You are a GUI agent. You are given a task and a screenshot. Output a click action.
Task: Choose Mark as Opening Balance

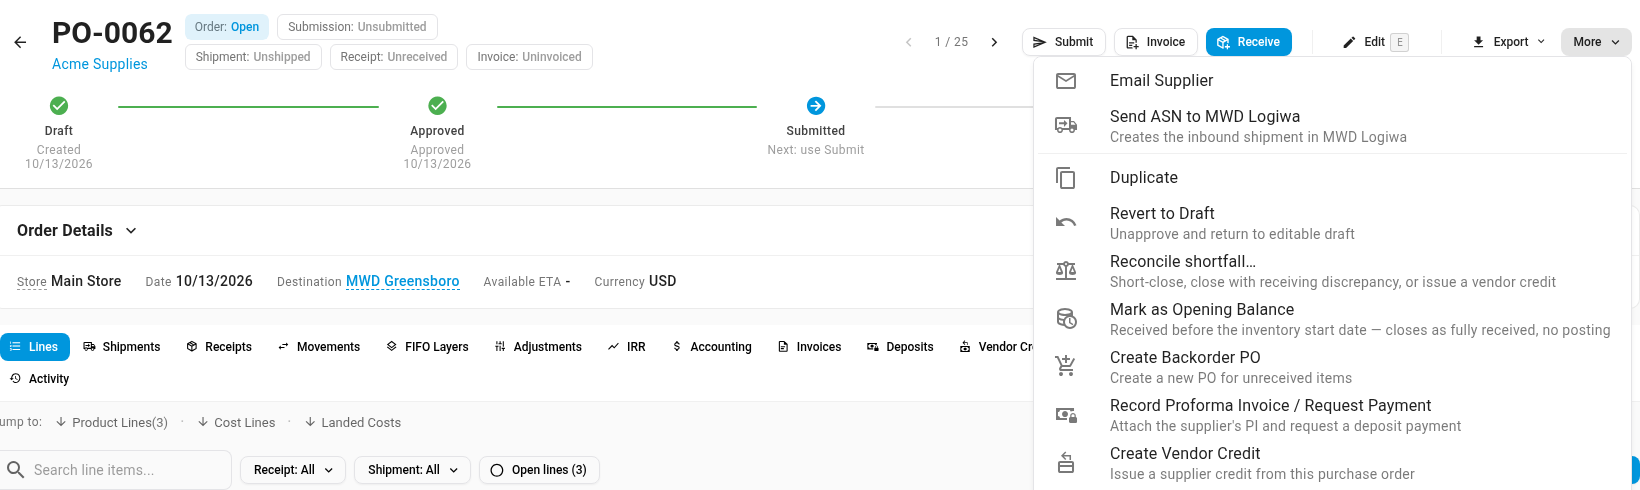point(1332,319)
